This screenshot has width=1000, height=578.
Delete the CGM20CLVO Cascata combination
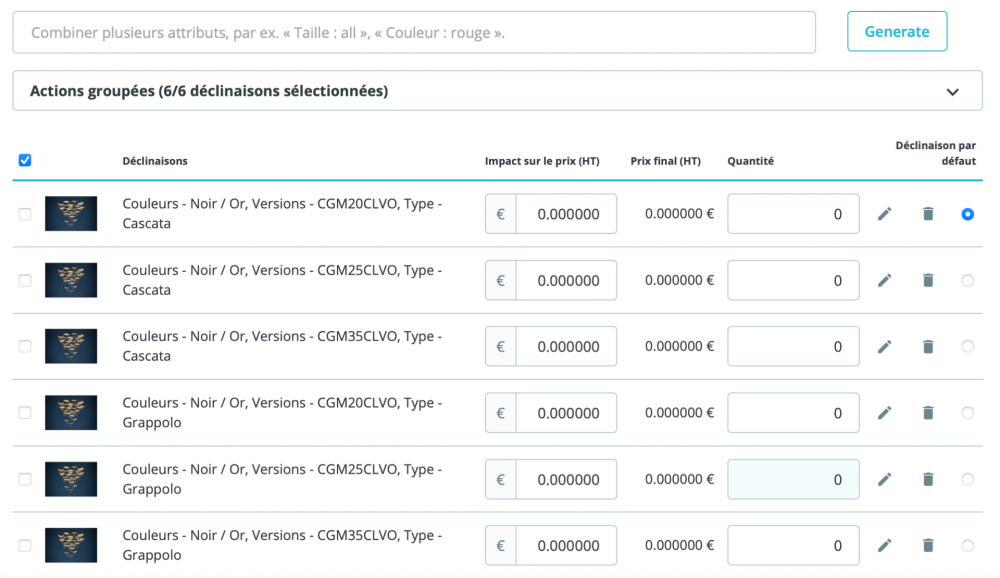(x=929, y=214)
